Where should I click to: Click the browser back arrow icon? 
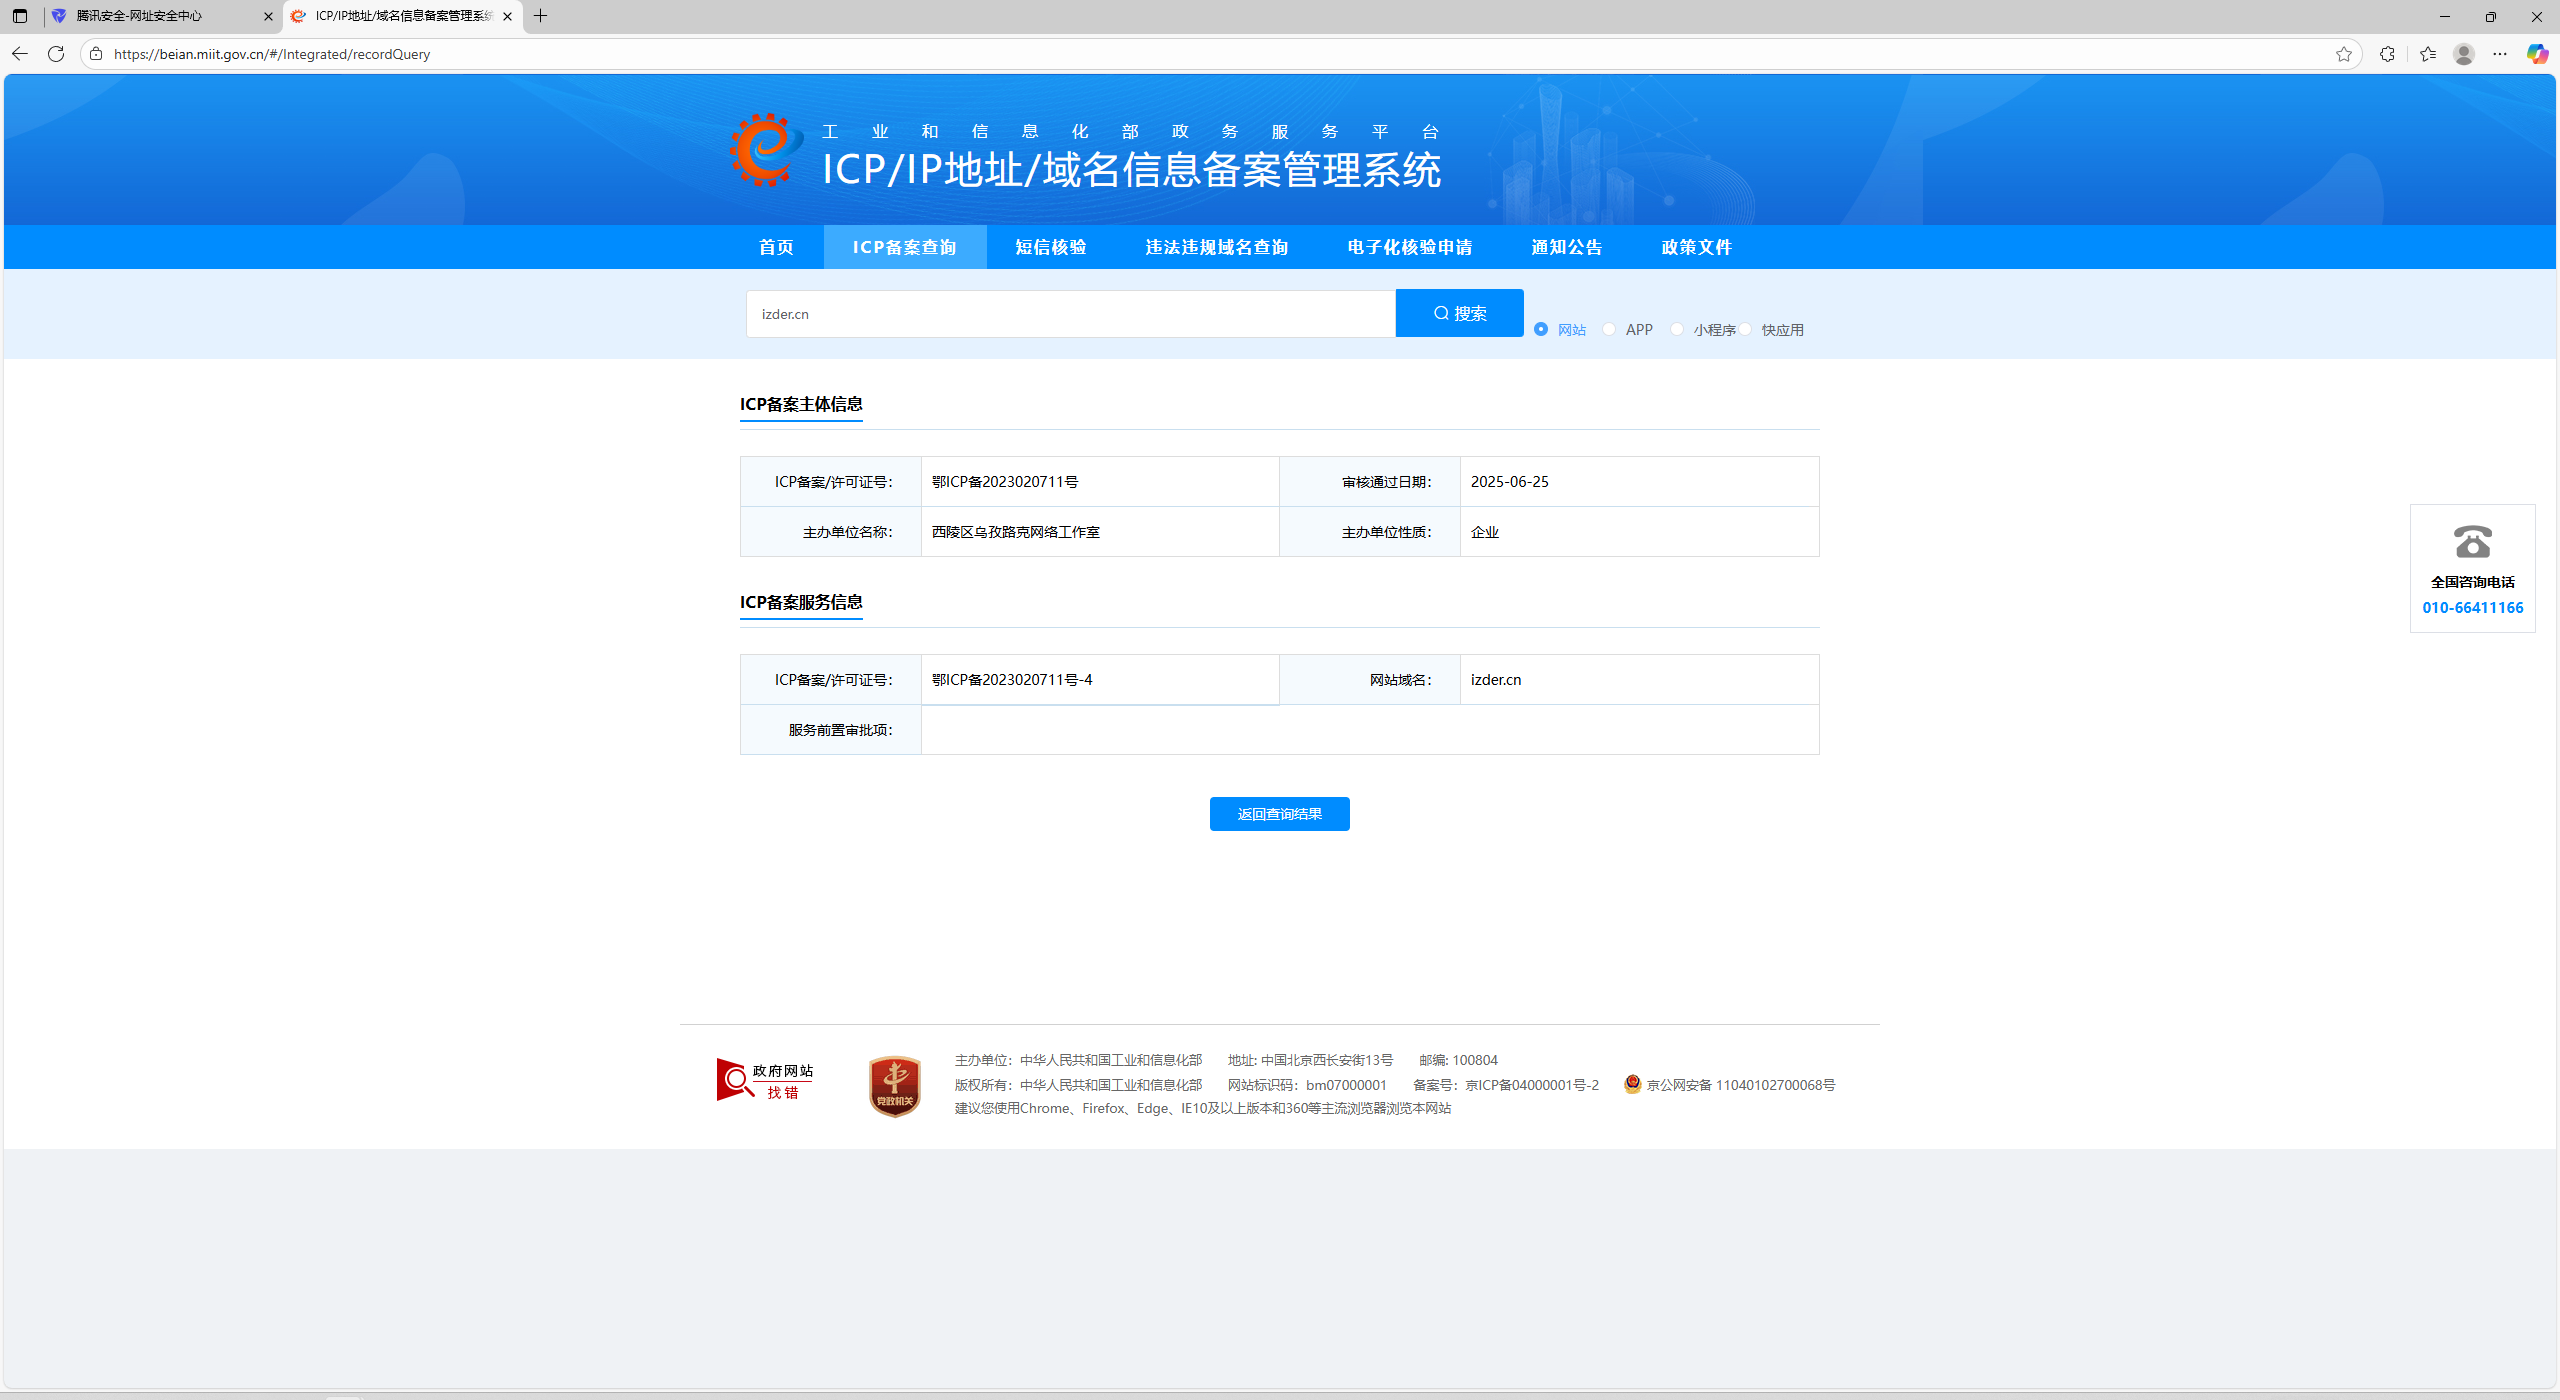click(x=20, y=54)
